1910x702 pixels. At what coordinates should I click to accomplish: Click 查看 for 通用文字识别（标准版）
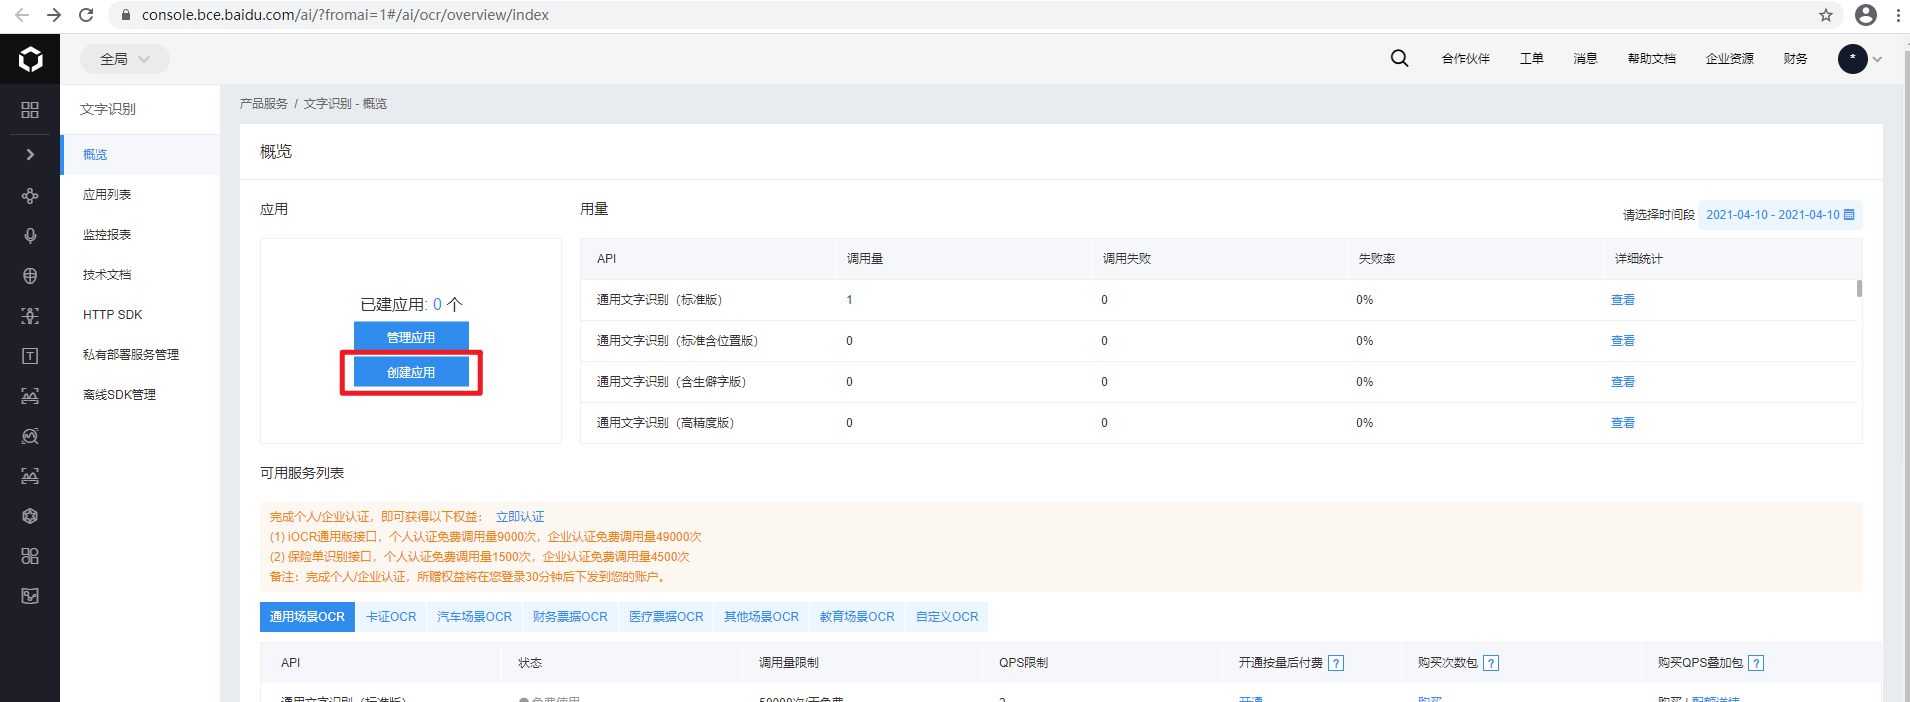[1623, 300]
